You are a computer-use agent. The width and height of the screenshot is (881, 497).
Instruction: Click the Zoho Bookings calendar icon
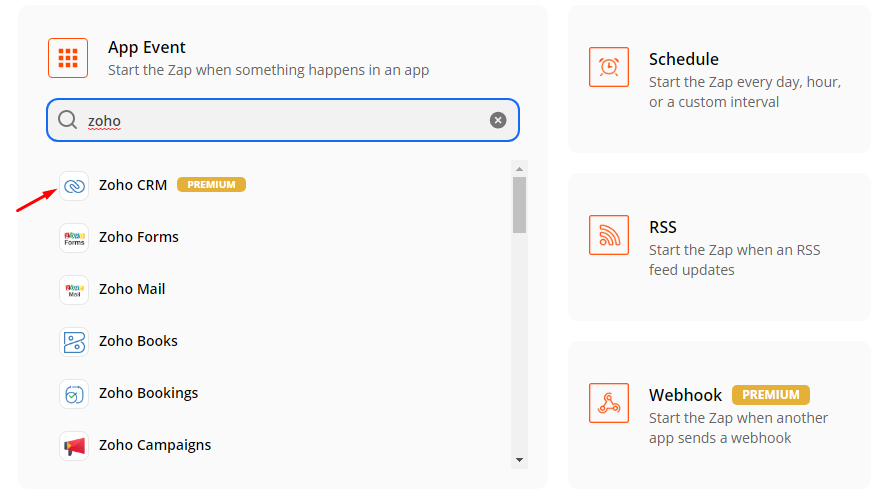pyautogui.click(x=74, y=394)
